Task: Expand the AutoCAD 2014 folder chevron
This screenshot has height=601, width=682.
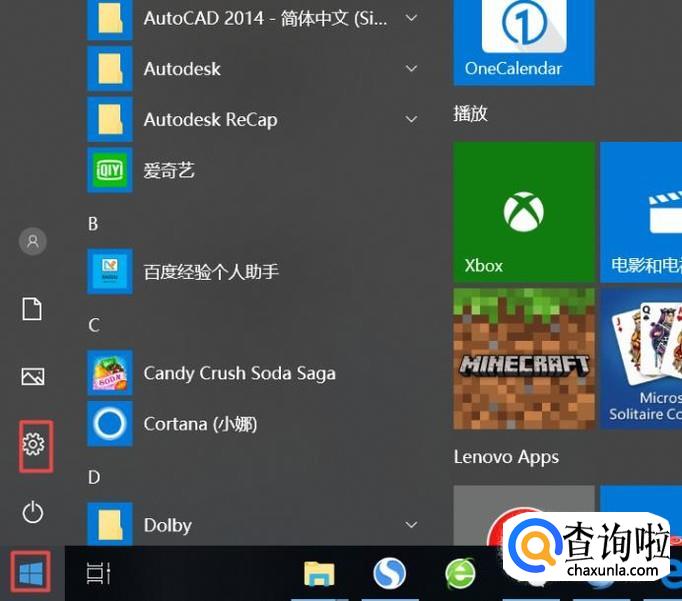Action: point(411,18)
